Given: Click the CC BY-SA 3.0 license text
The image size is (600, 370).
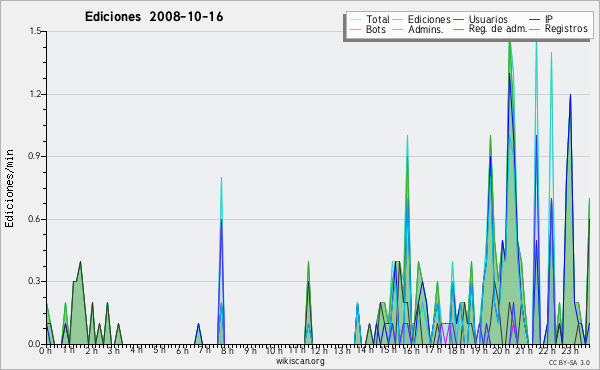Looking at the screenshot, I should point(569,362).
